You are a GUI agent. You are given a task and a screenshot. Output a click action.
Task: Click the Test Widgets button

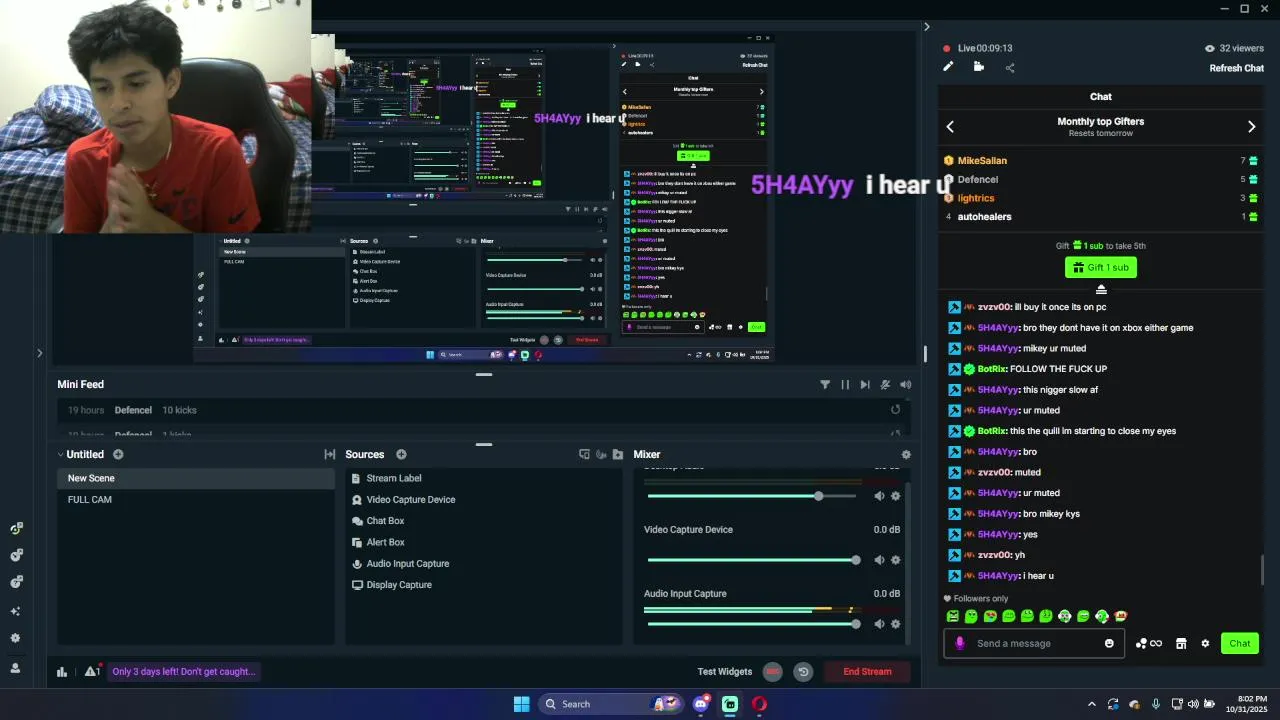tap(725, 672)
